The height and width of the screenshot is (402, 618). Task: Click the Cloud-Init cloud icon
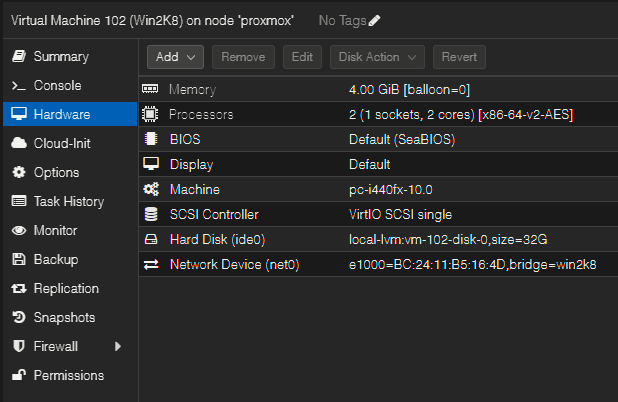click(x=19, y=143)
